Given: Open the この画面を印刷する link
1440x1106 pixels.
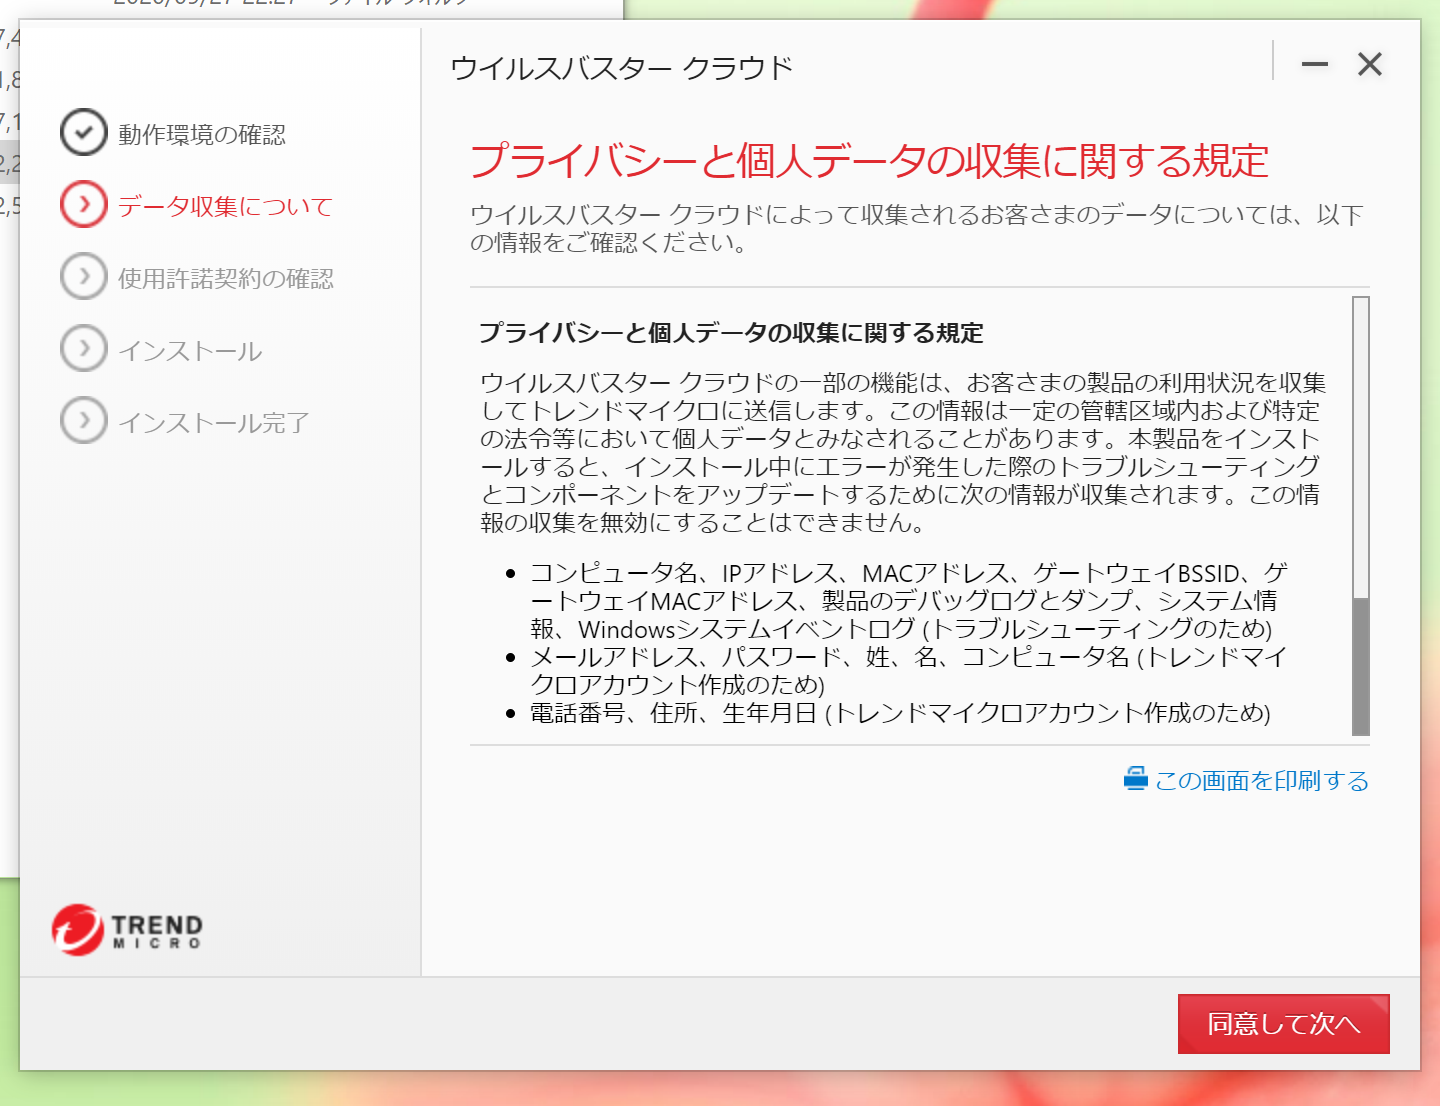Looking at the screenshot, I should click(x=1262, y=781).
